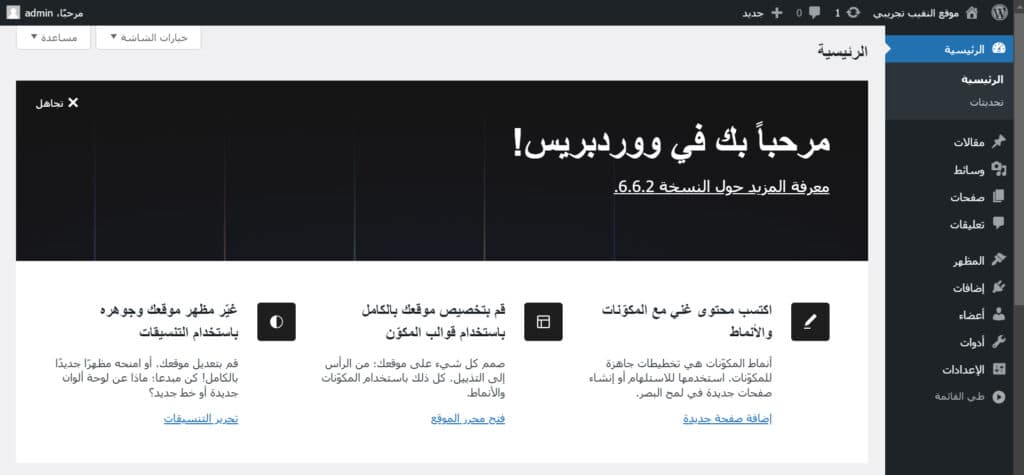Click إضافة صفحة جديدة link
Viewport: 1024px width, 475px height.
click(728, 419)
